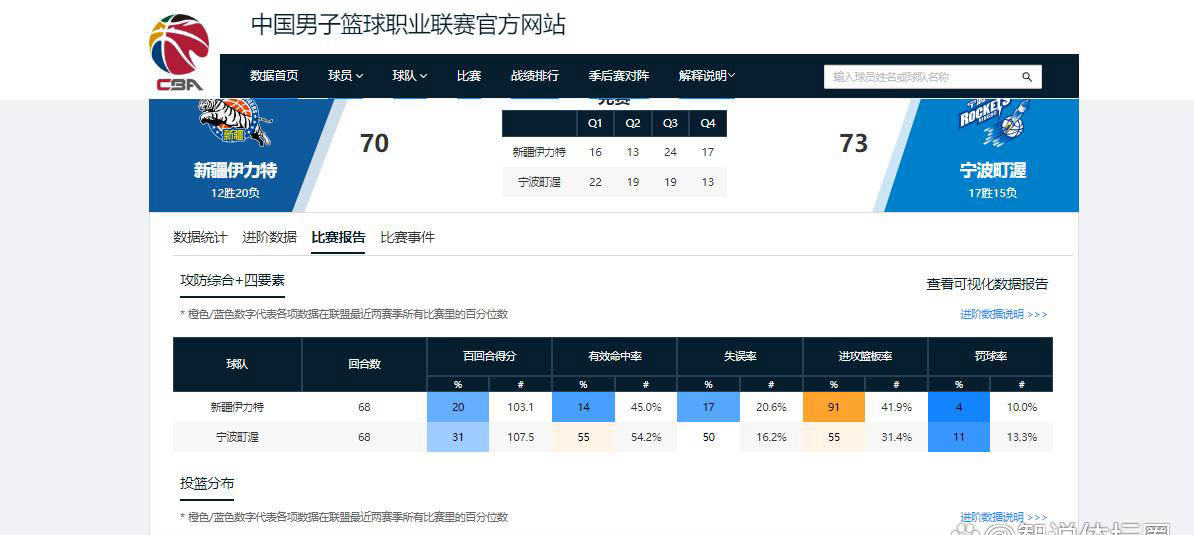Switch to the 比赛事件 tab
Viewport: 1194px width, 535px height.
[x=407, y=237]
